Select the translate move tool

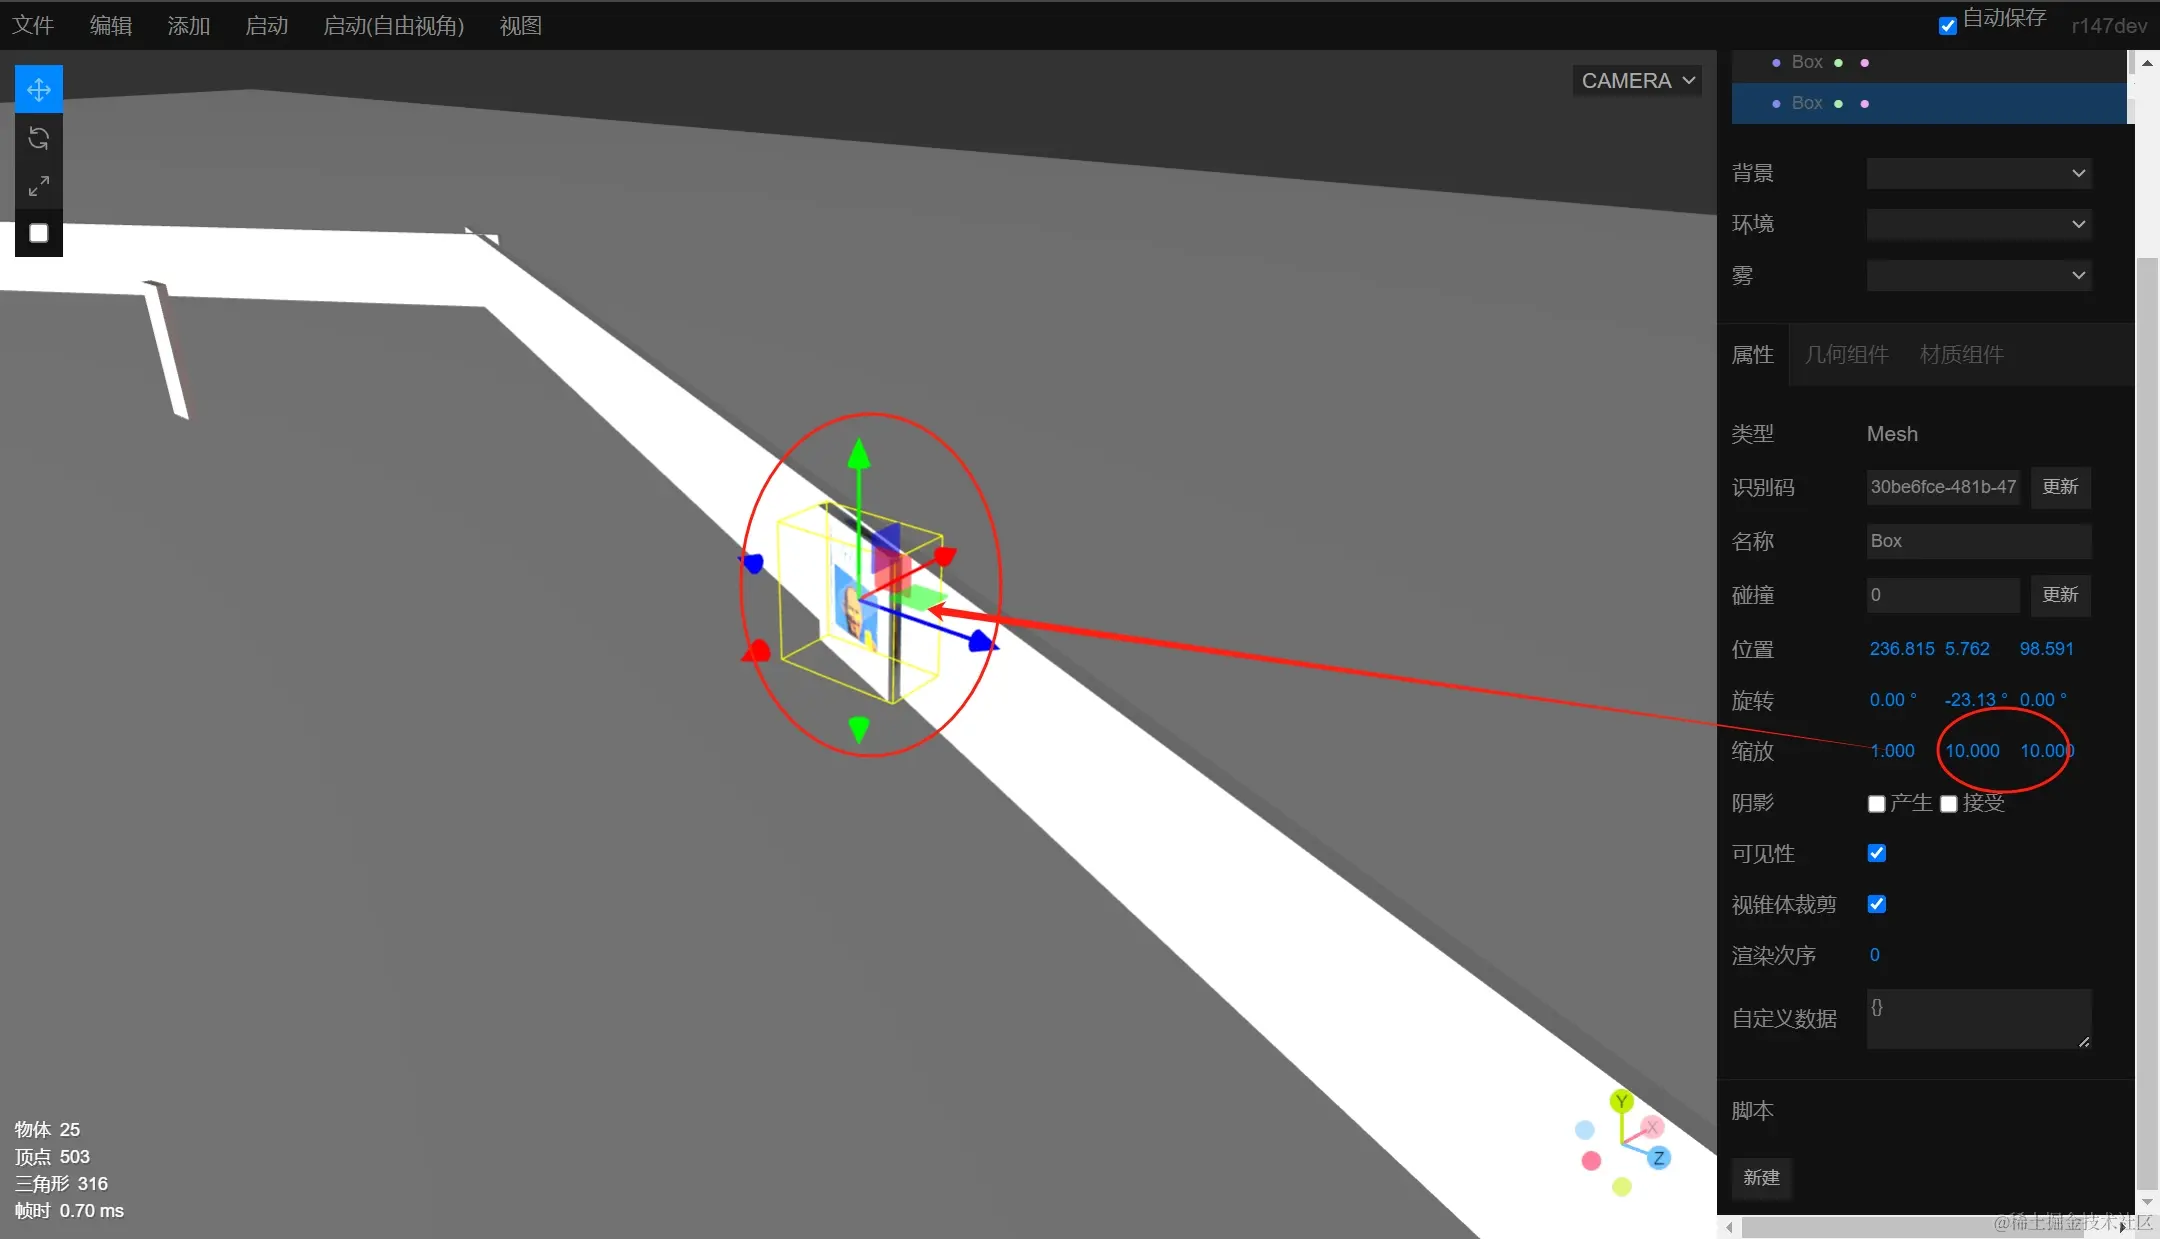(x=39, y=90)
